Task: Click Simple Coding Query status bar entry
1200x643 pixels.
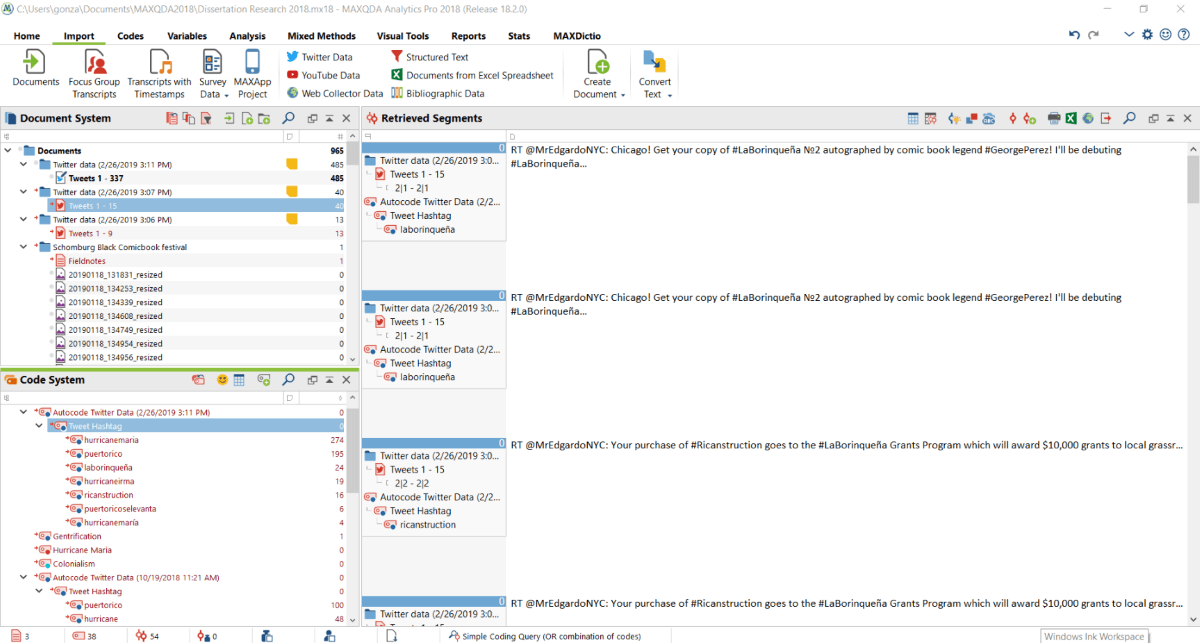Action: pos(545,636)
